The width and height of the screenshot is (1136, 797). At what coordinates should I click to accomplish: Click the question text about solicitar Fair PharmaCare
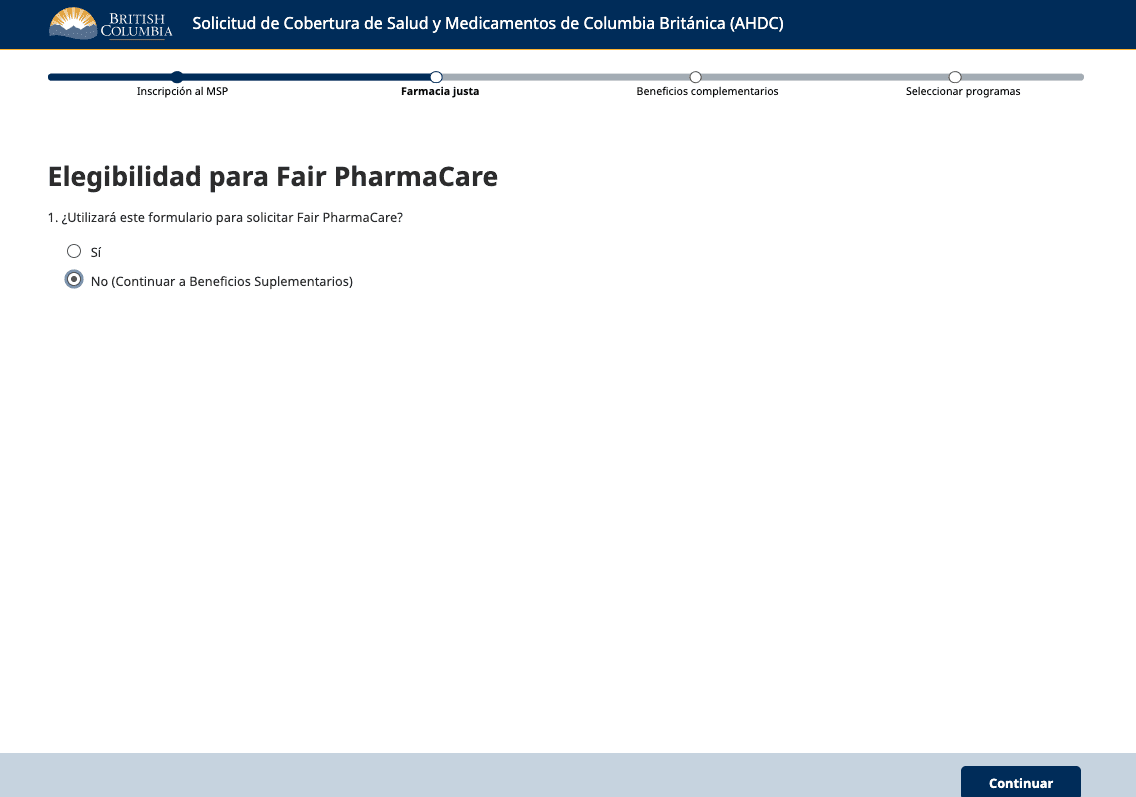(x=225, y=217)
